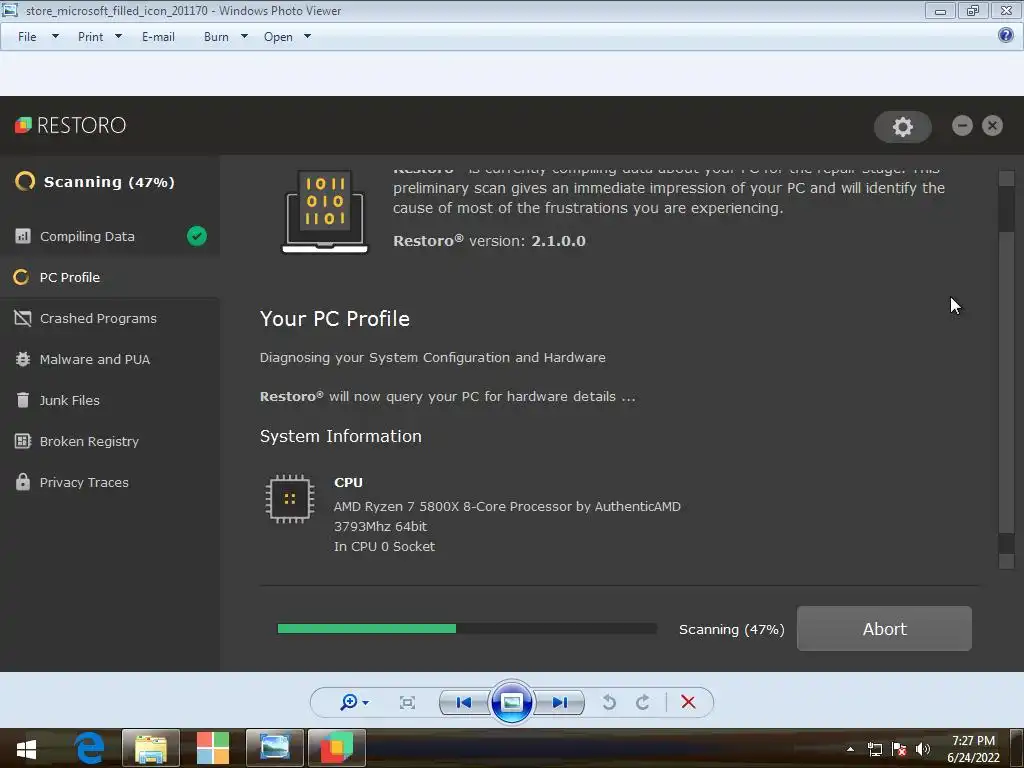Image resolution: width=1024 pixels, height=768 pixels.
Task: Click the PC Profile spinner icon
Action: [x=22, y=277]
